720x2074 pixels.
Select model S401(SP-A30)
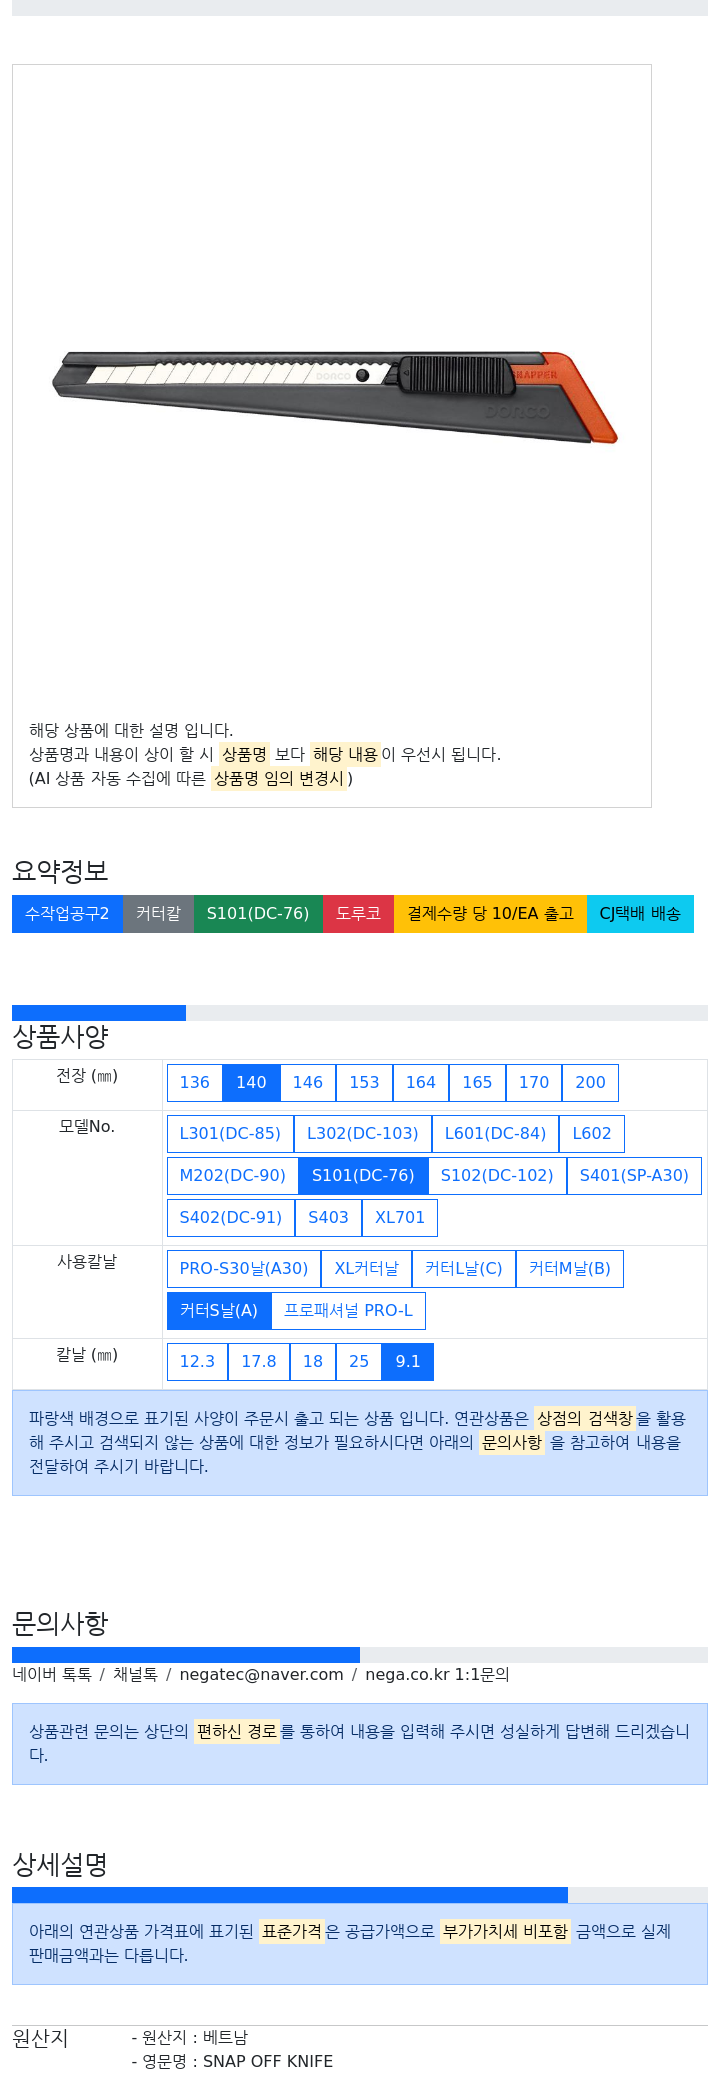coord(634,1176)
